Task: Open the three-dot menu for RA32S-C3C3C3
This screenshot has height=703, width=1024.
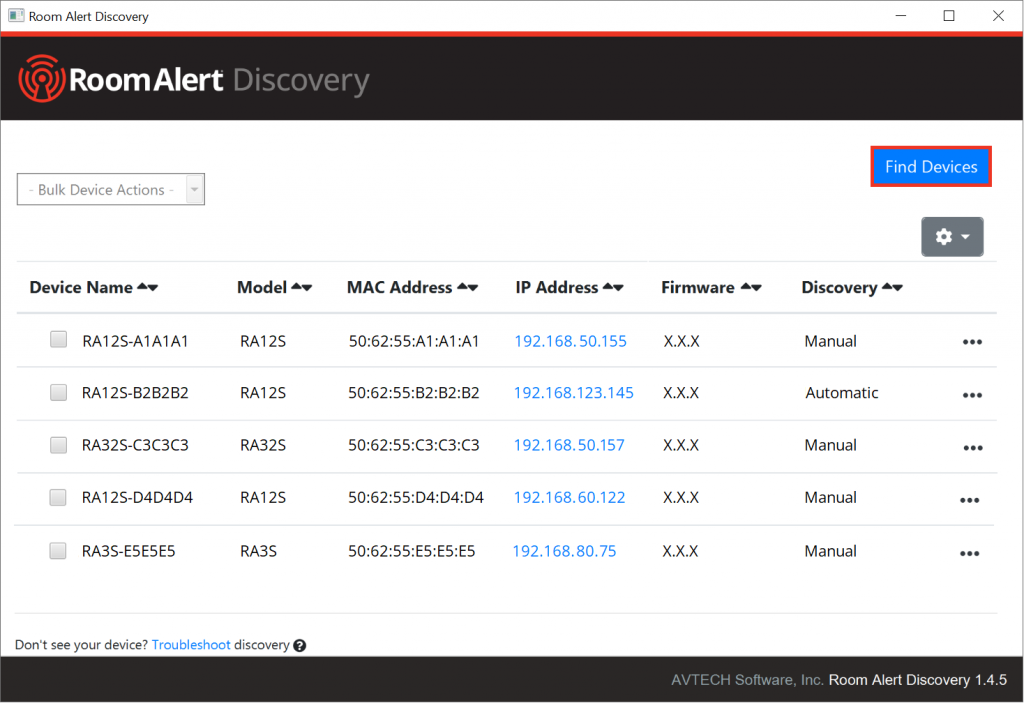Action: [971, 448]
